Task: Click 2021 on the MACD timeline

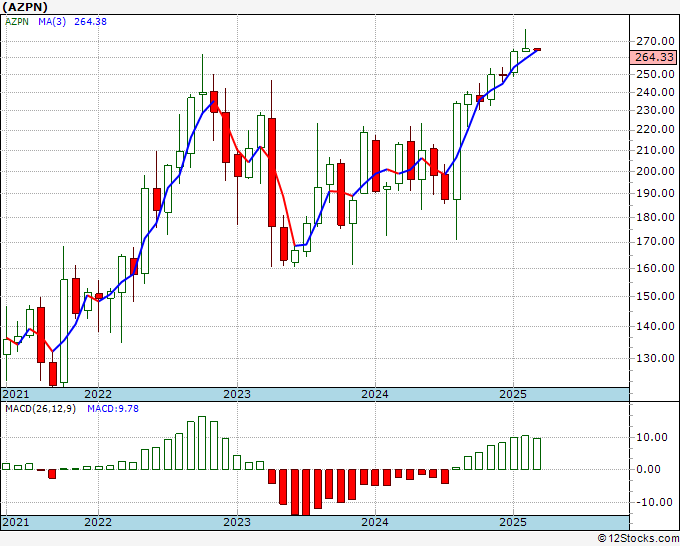Action: pyautogui.click(x=16, y=522)
